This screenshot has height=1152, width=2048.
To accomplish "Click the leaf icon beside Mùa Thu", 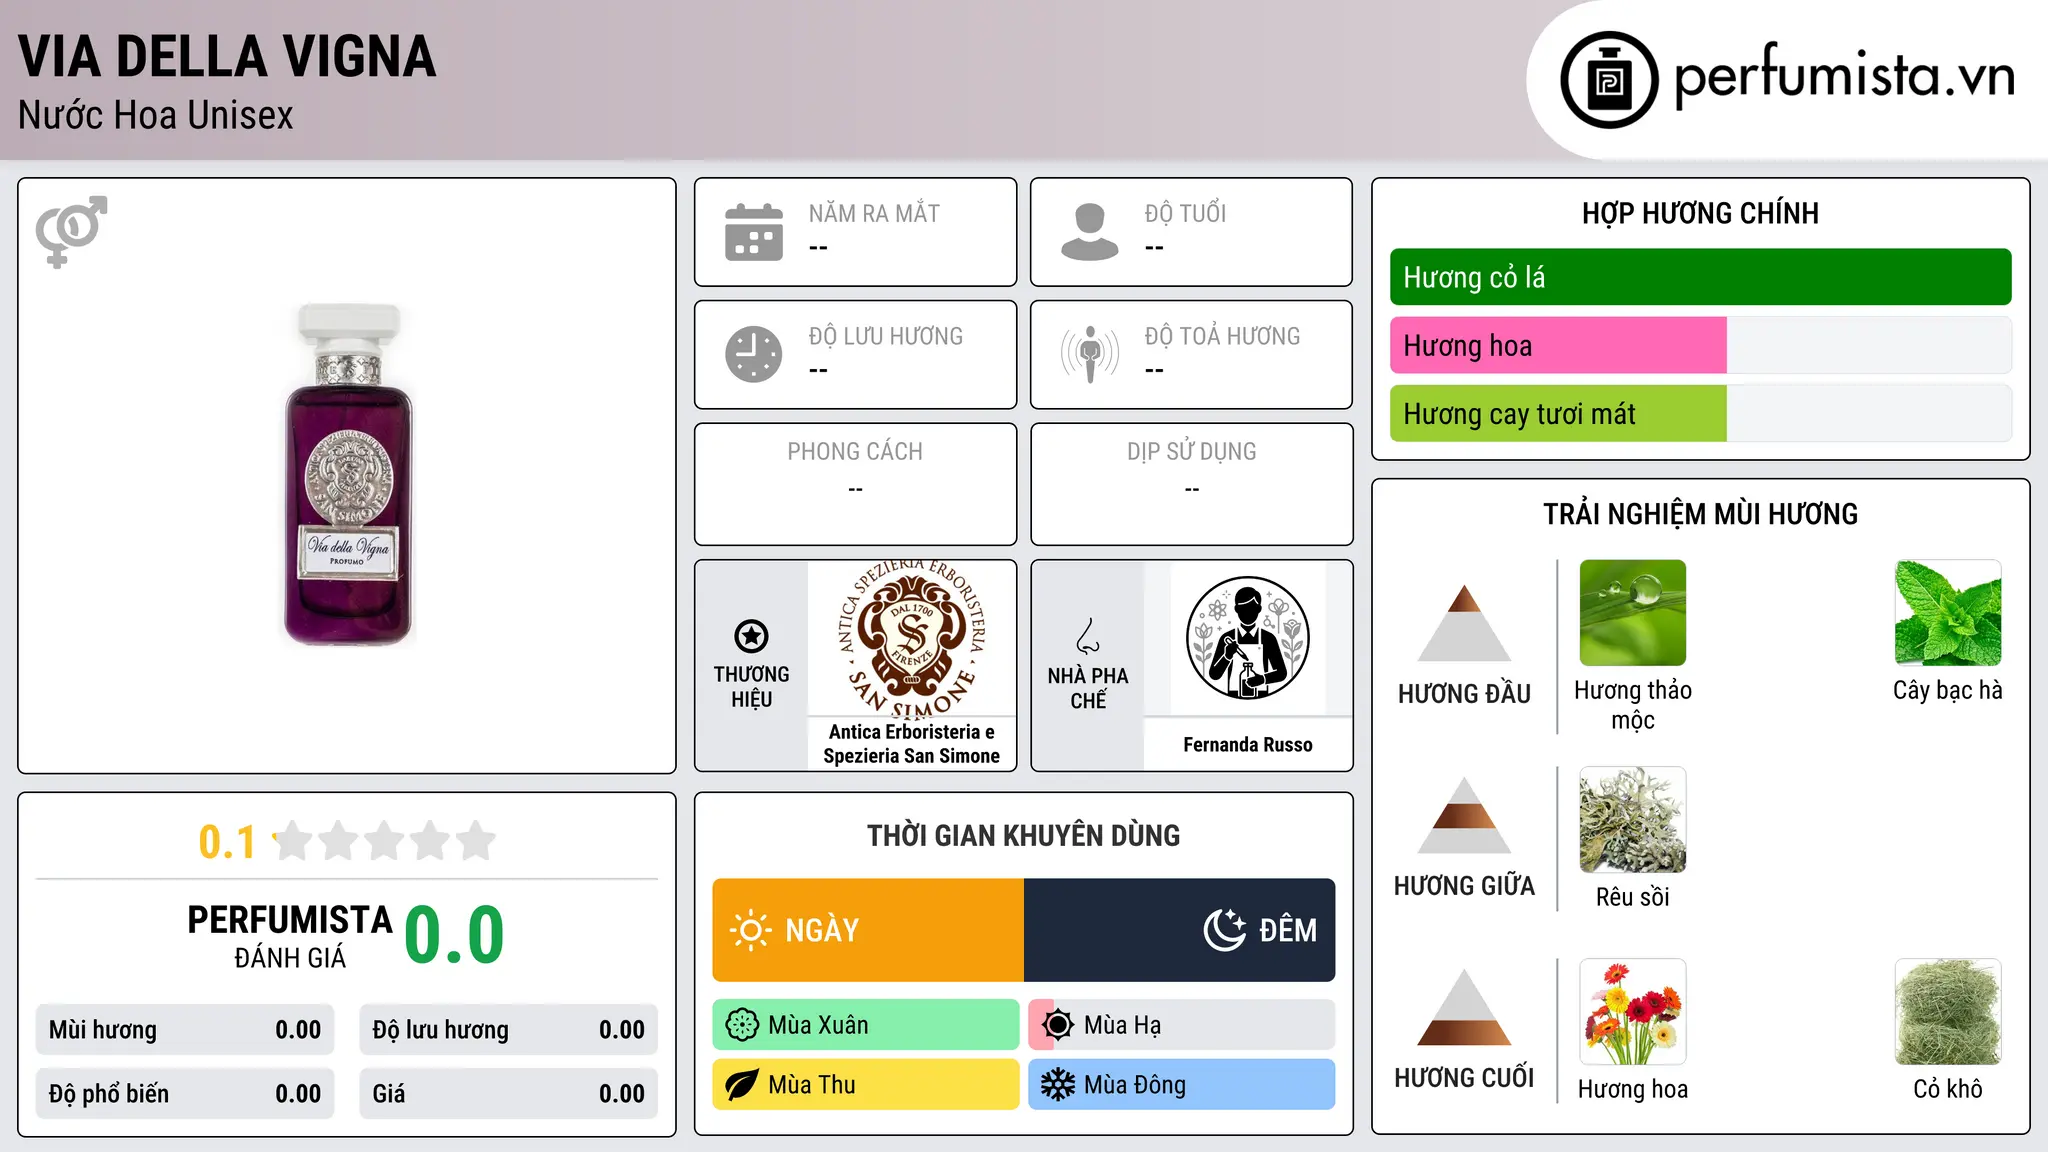I will click(742, 1085).
